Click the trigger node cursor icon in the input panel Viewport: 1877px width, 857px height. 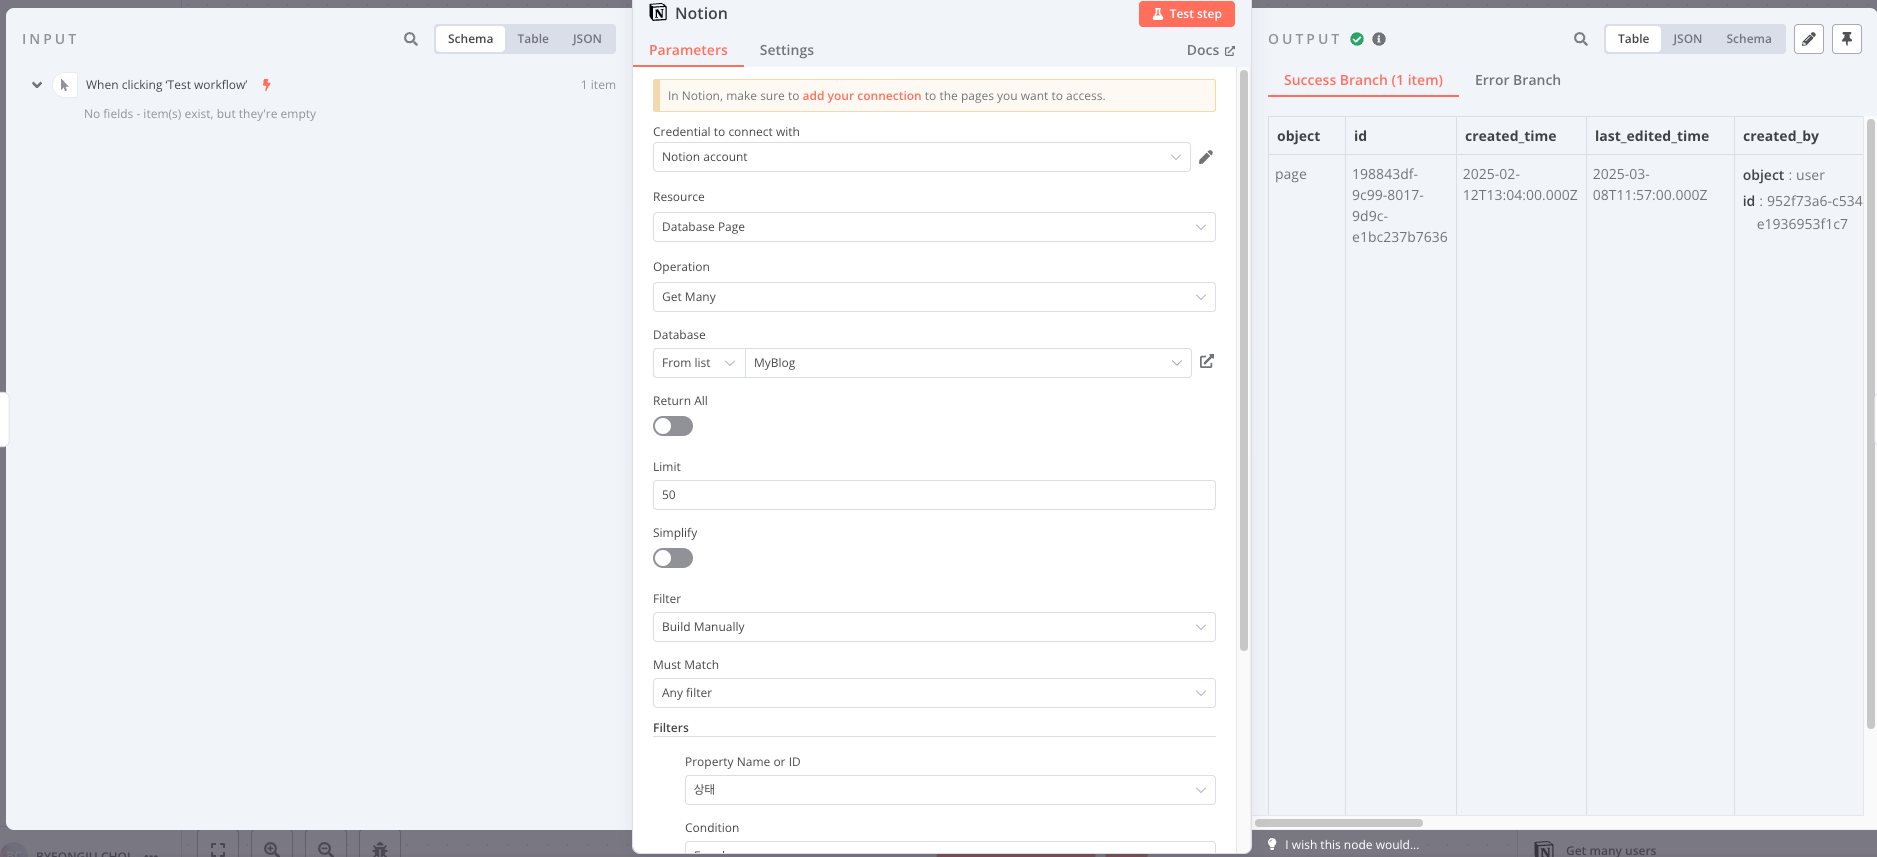point(65,85)
